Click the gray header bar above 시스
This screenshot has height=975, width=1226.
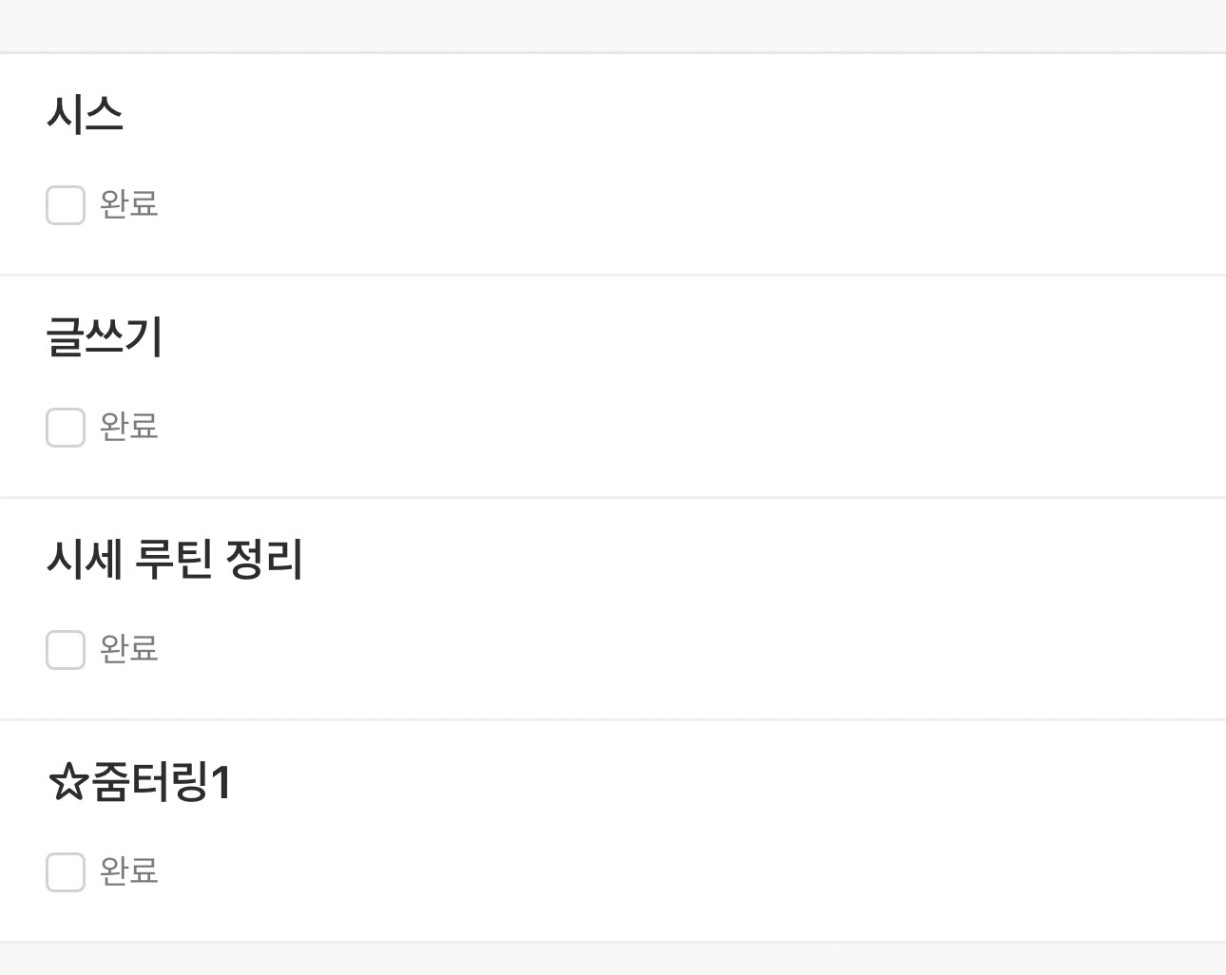pos(613,25)
